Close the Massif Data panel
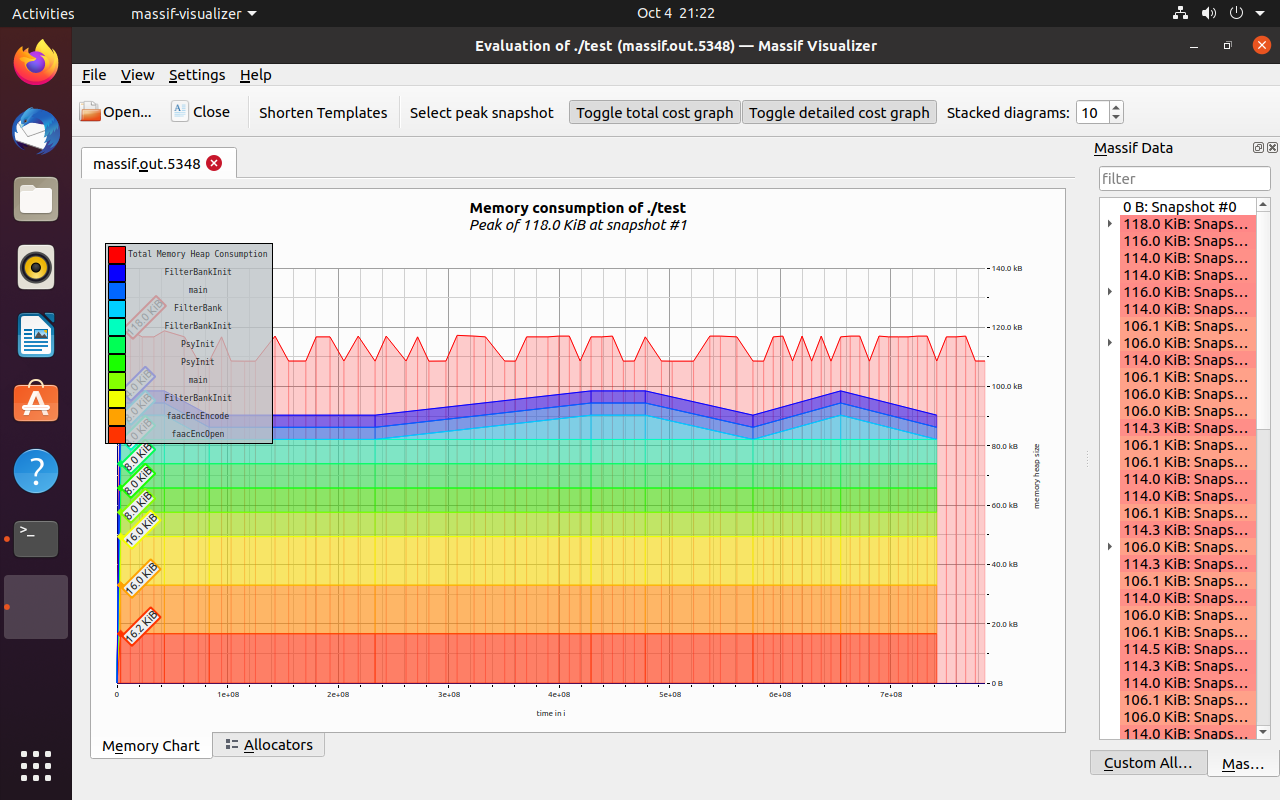This screenshot has width=1280, height=800. (x=1272, y=148)
